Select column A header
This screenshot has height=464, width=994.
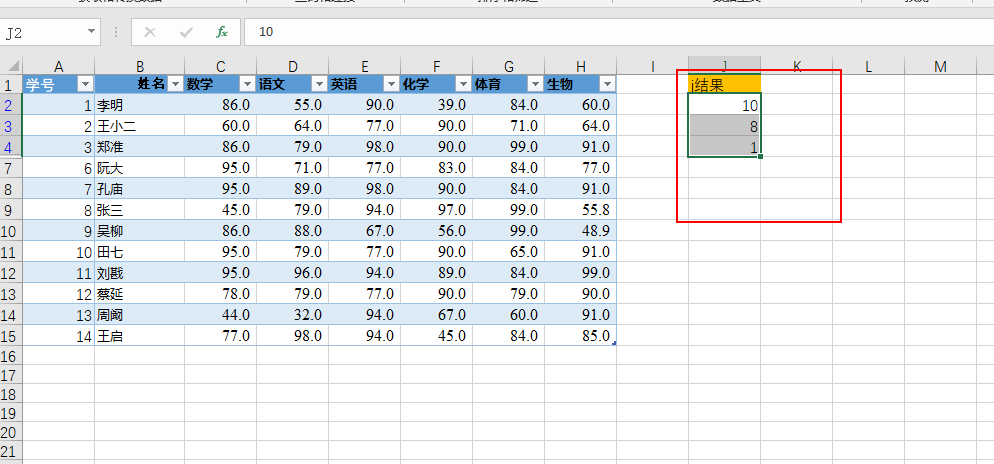(x=58, y=66)
